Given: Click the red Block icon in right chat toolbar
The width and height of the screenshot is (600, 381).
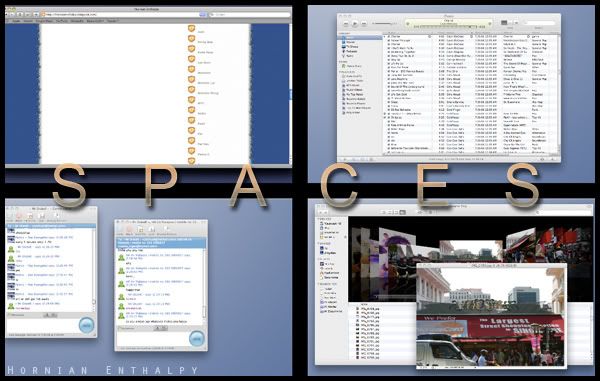Looking at the screenshot, I should [129, 229].
